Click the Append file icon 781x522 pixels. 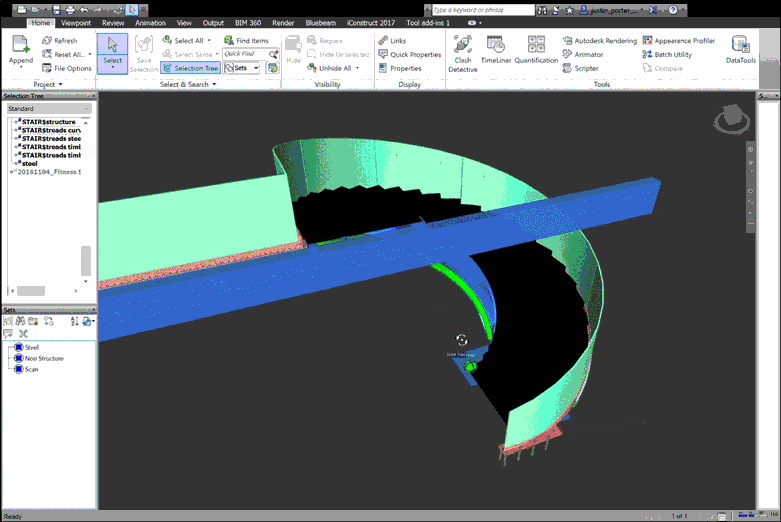point(20,44)
